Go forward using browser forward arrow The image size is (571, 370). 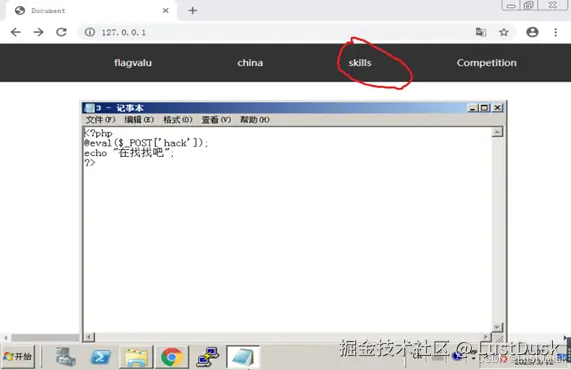coord(38,32)
